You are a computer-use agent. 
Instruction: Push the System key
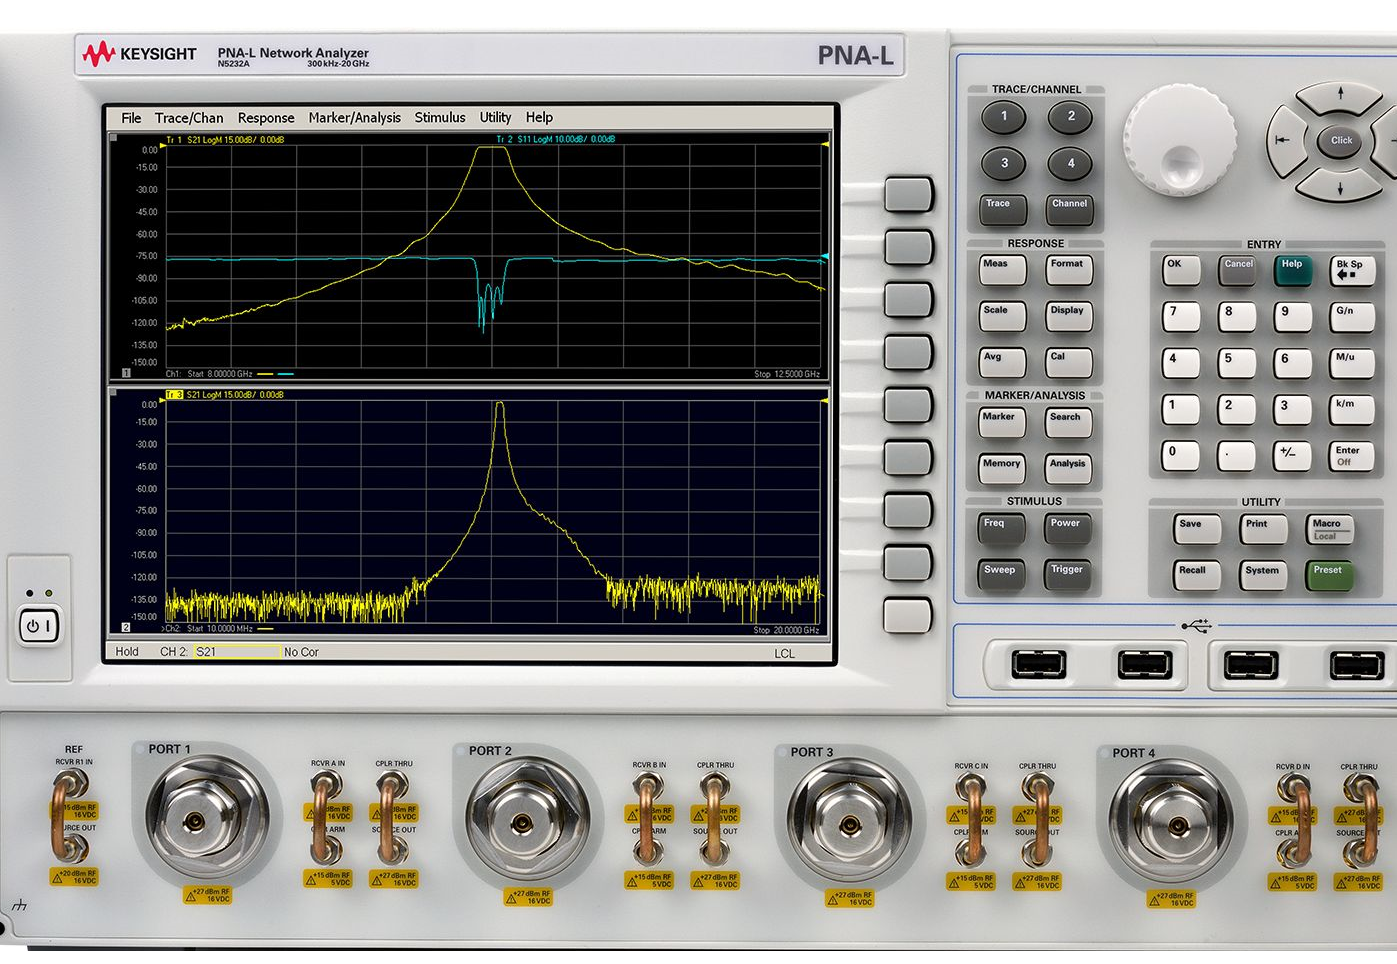(x=1264, y=575)
